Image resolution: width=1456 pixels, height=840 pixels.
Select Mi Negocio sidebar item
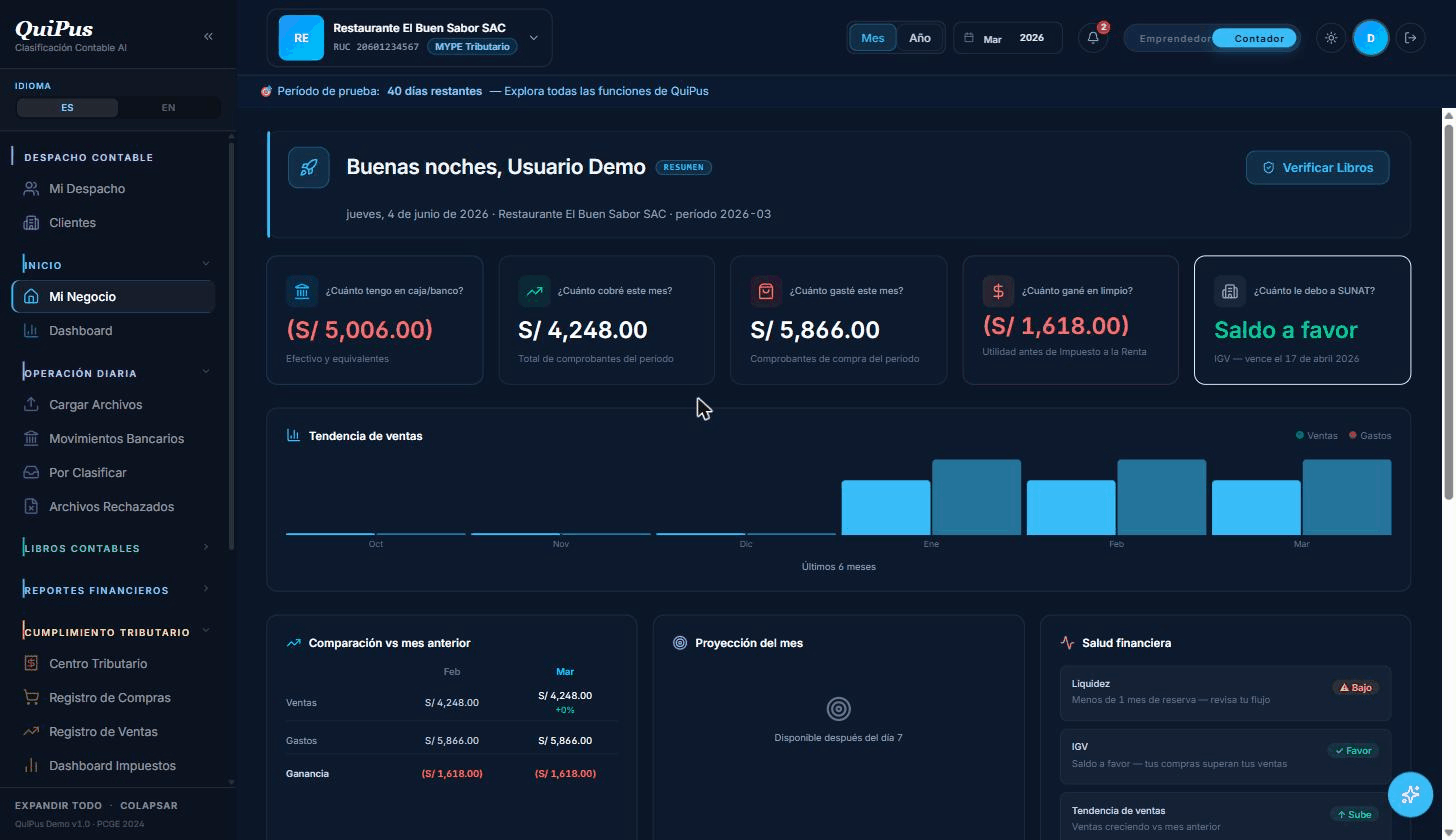113,297
